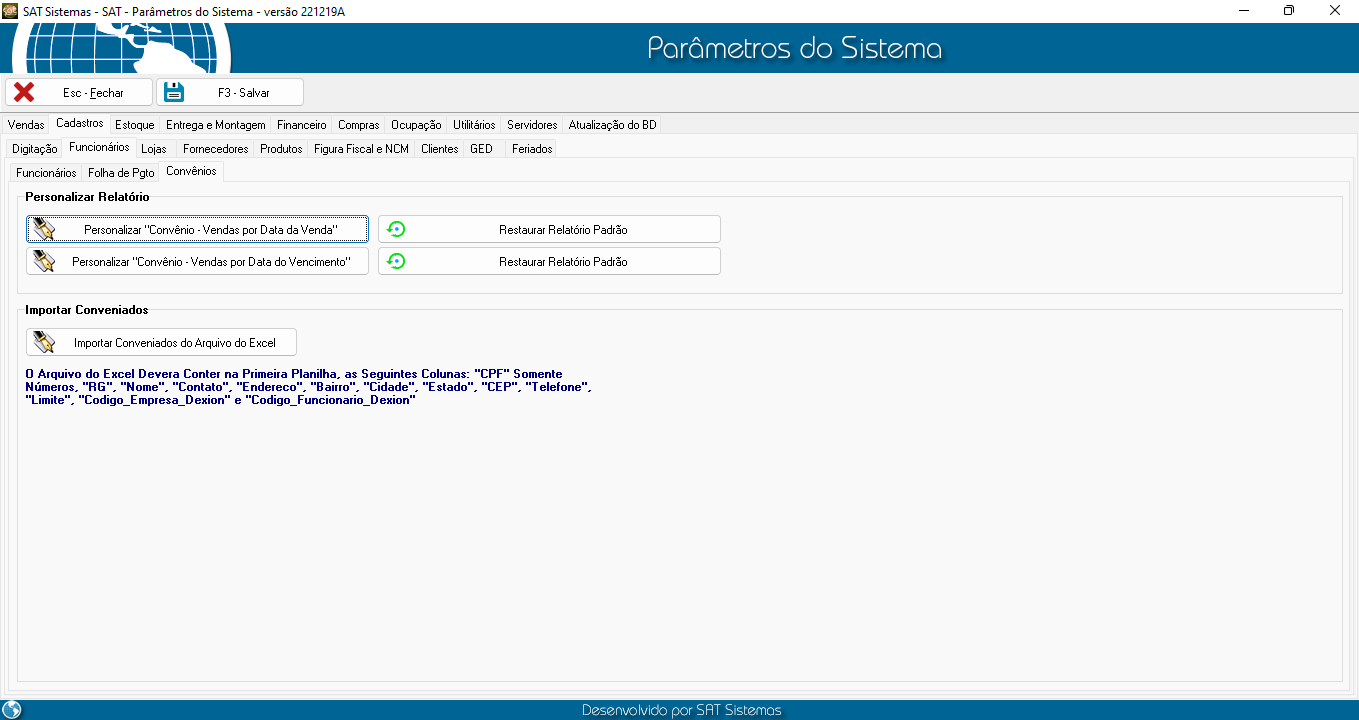
Task: Click the SAT application icon in title bar
Action: [10, 10]
